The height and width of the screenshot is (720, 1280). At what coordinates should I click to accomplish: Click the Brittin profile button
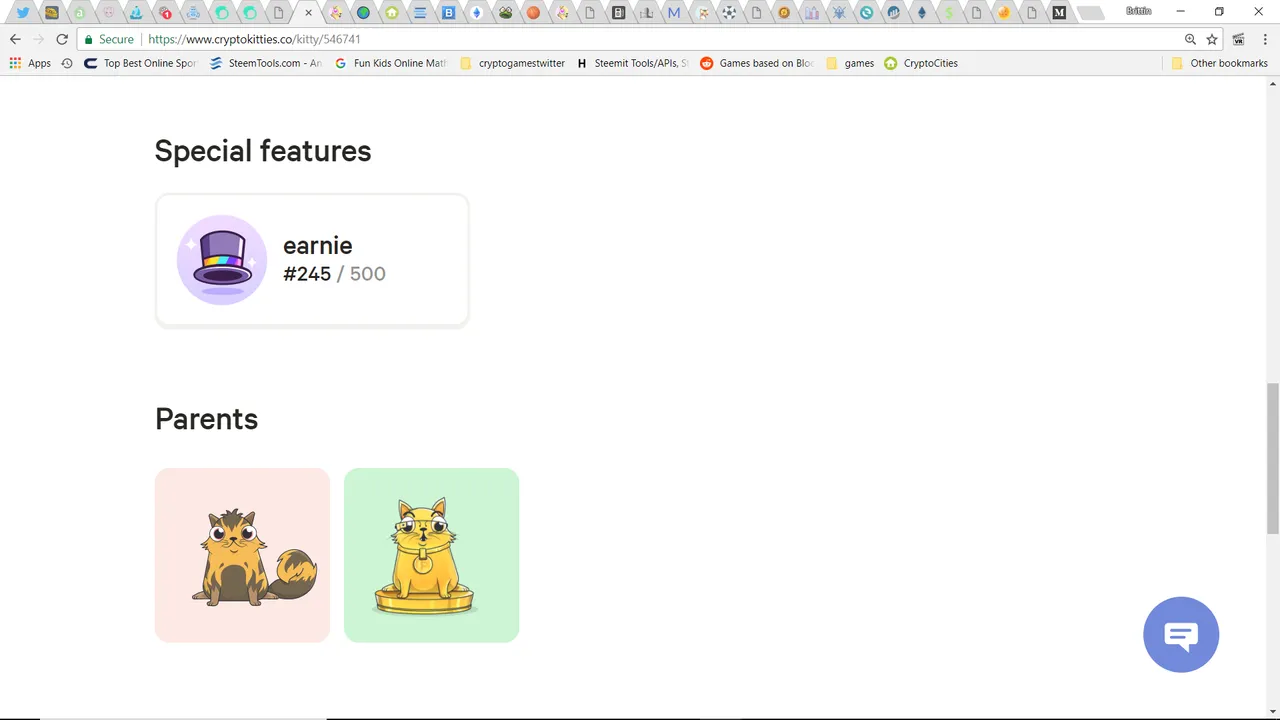click(1138, 10)
